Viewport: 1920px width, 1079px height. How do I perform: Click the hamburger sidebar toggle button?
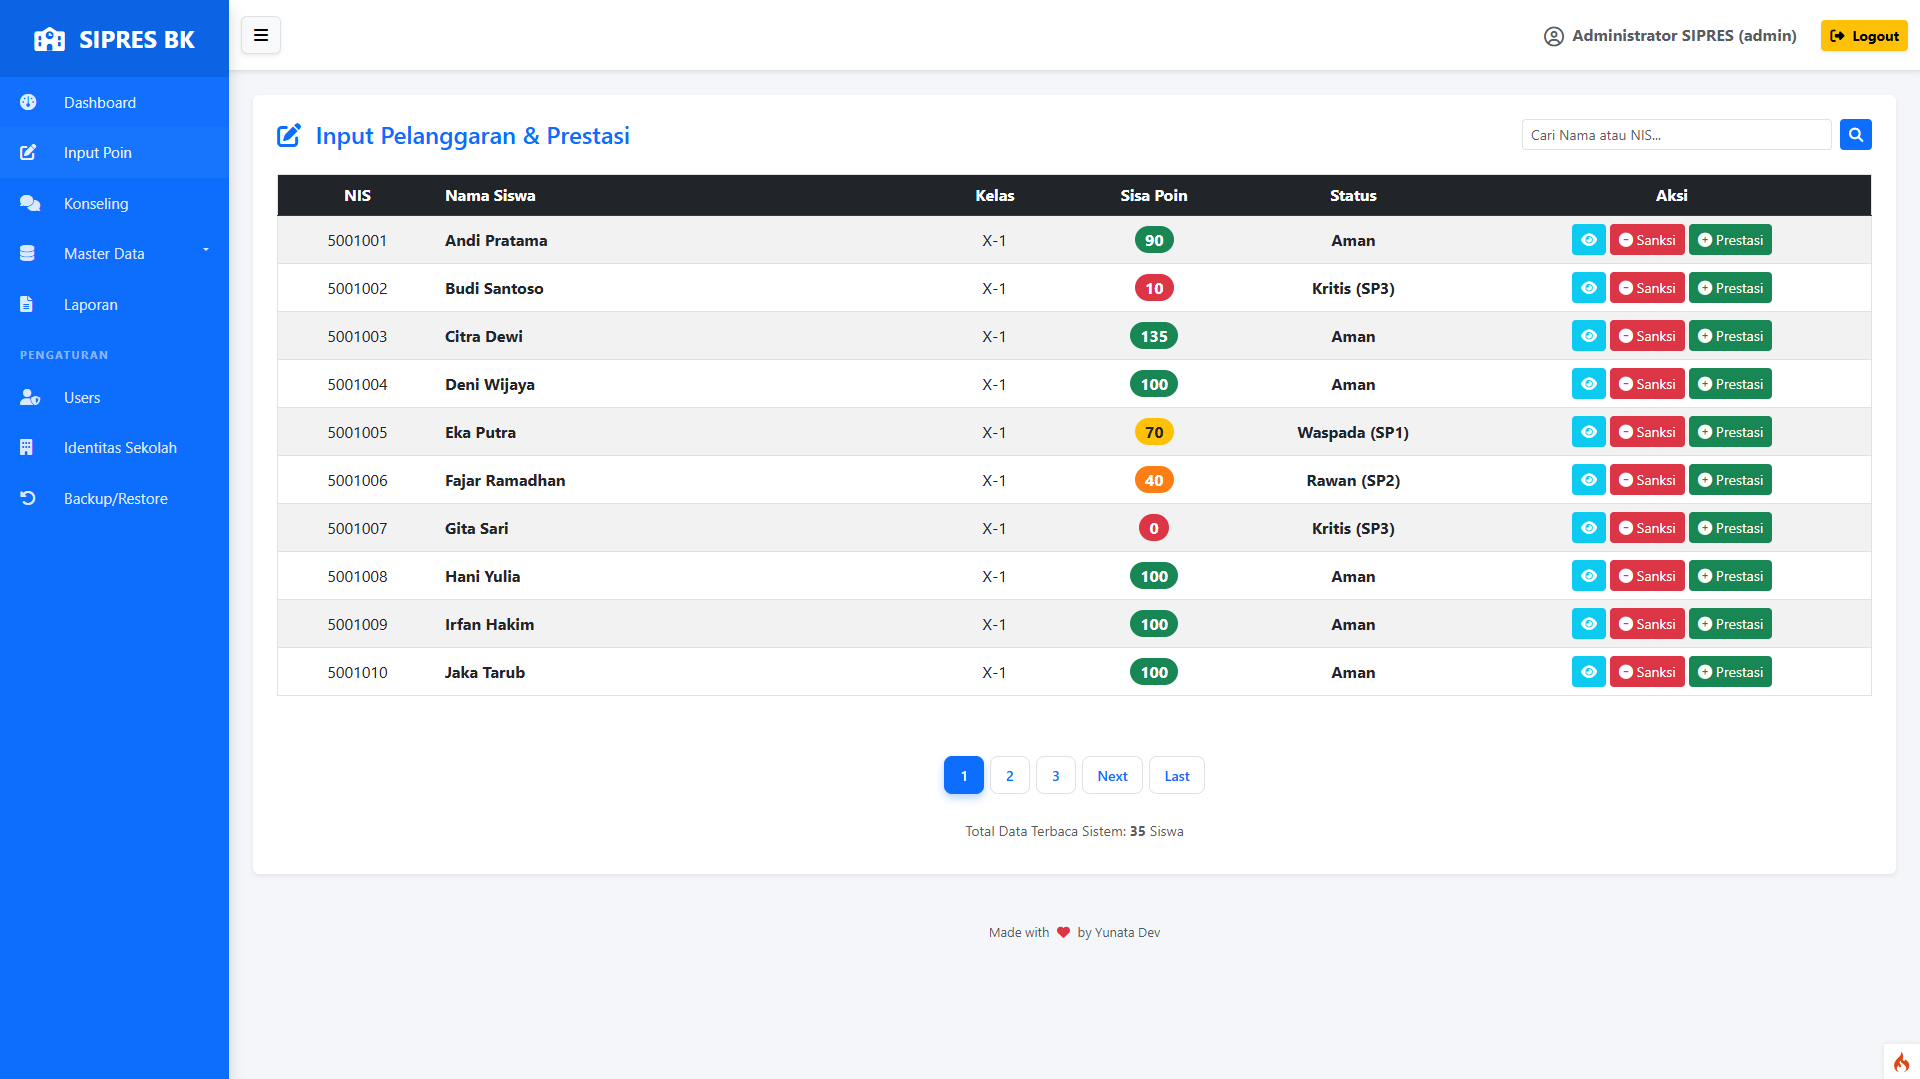point(261,36)
